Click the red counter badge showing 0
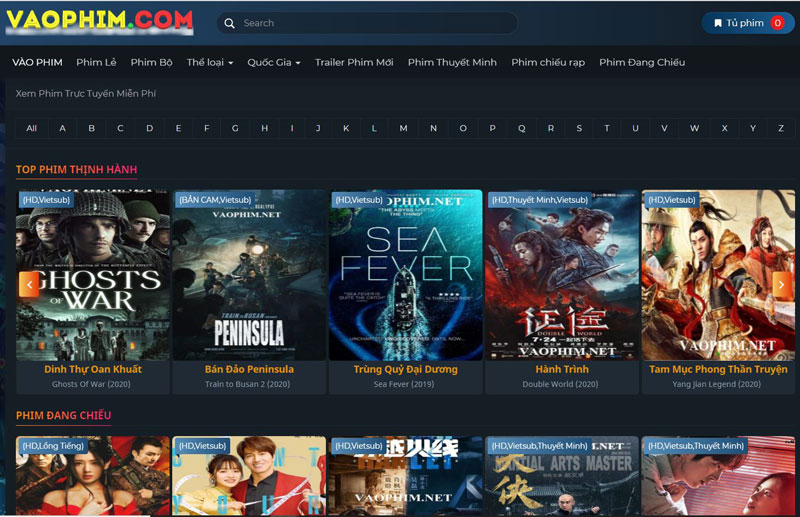 click(x=777, y=23)
